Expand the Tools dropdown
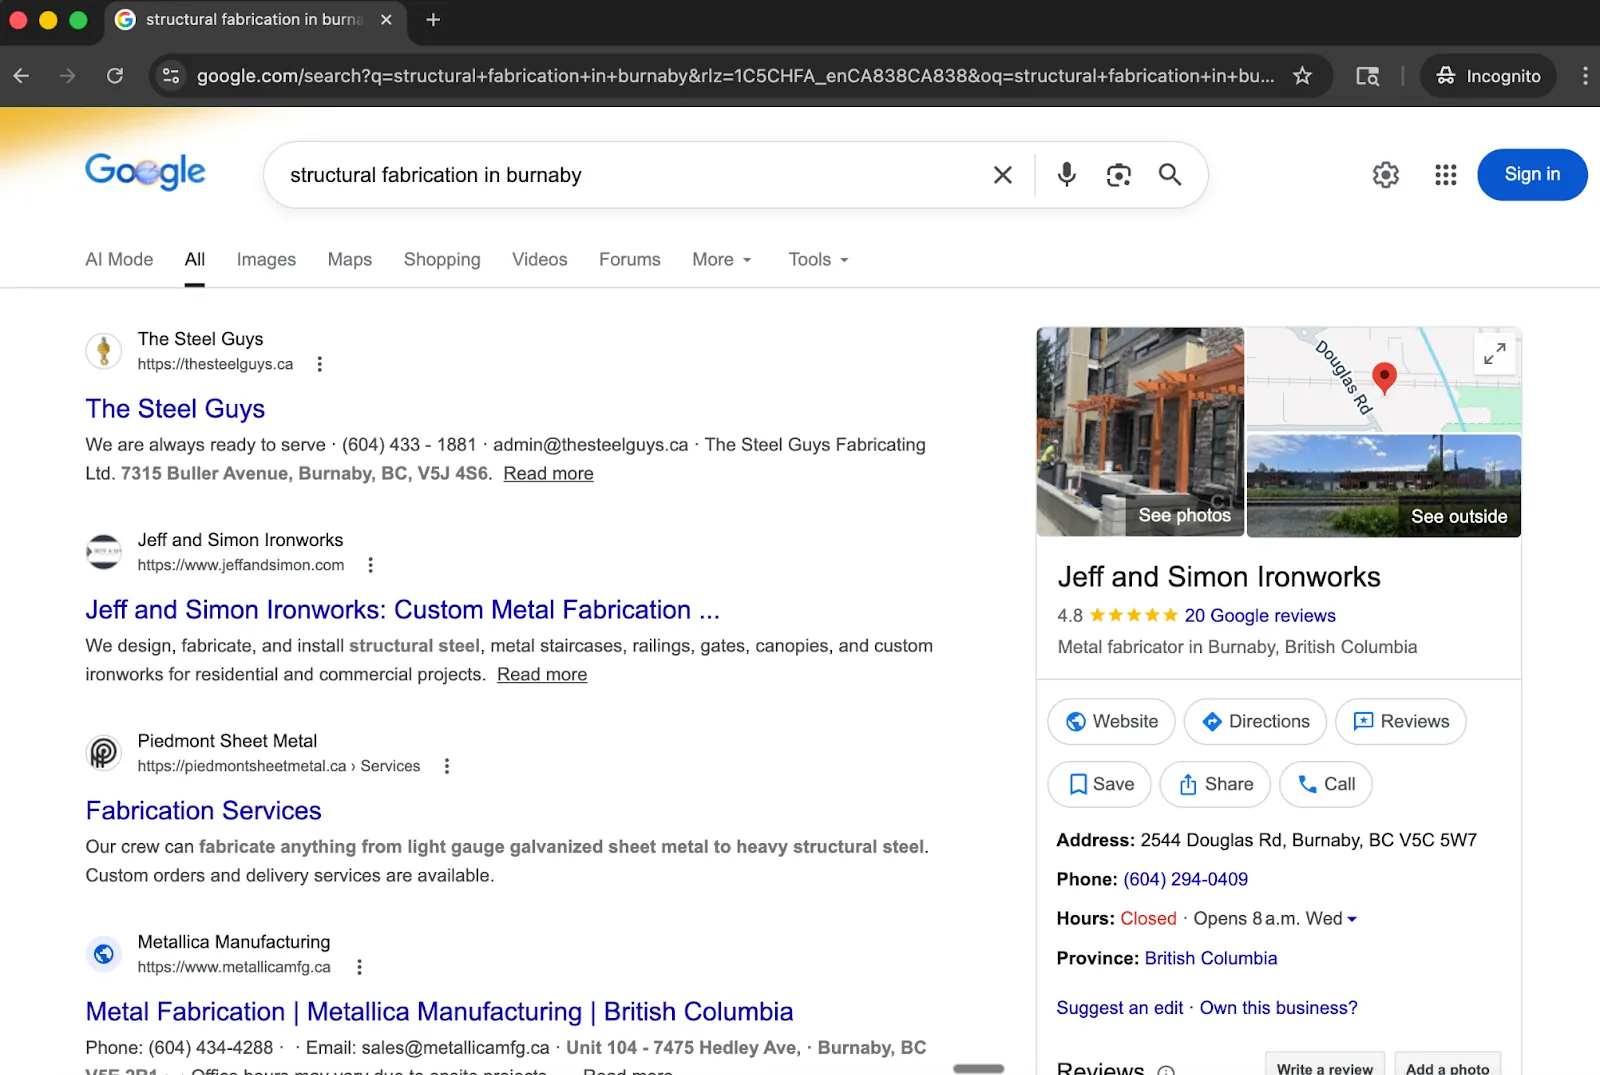The width and height of the screenshot is (1600, 1075). (818, 260)
